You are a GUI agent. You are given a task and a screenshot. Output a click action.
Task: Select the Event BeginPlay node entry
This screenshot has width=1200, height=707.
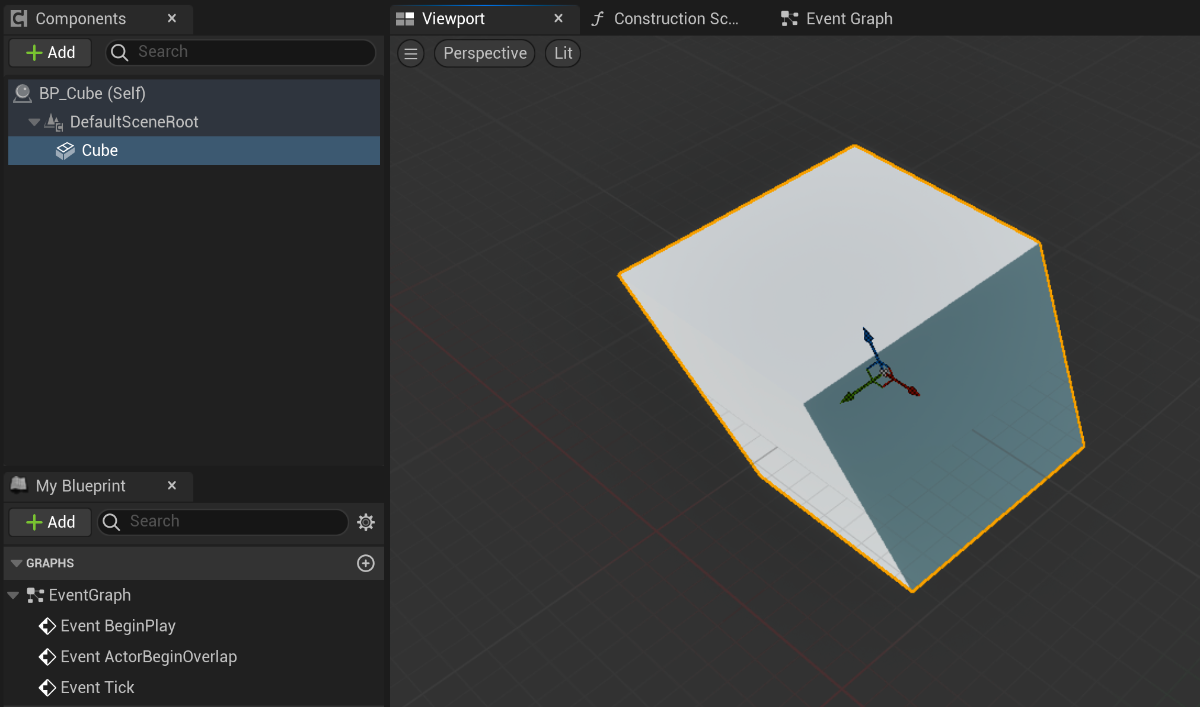click(117, 626)
